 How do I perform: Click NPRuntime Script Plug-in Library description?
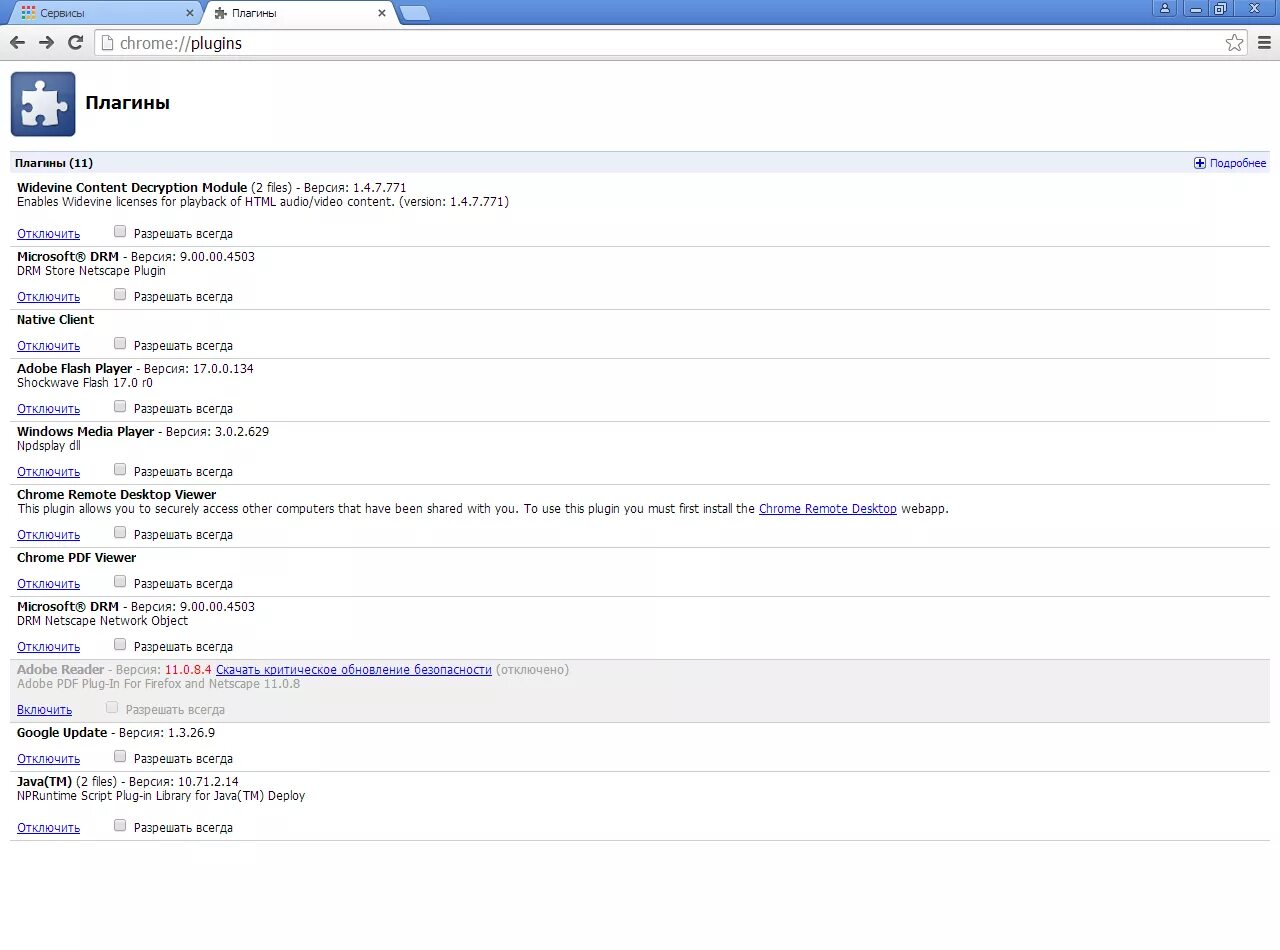pyautogui.click(x=161, y=796)
